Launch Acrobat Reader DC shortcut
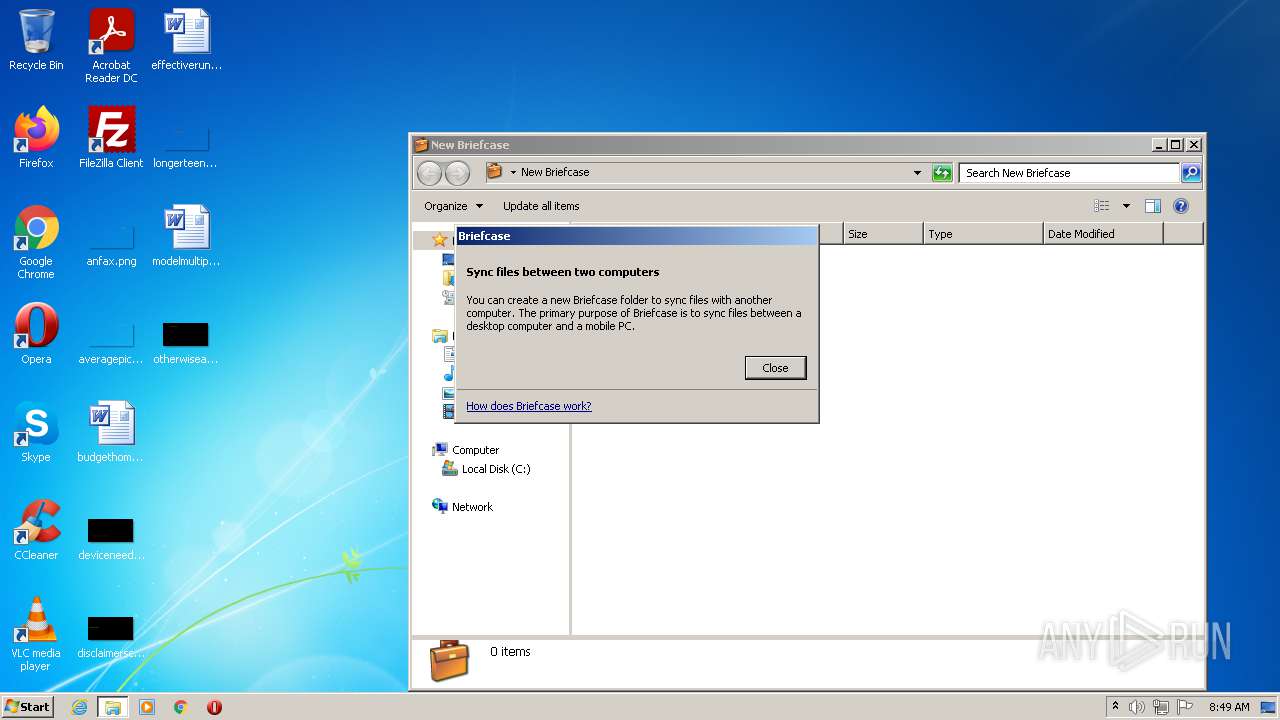1280x720 pixels. (111, 46)
